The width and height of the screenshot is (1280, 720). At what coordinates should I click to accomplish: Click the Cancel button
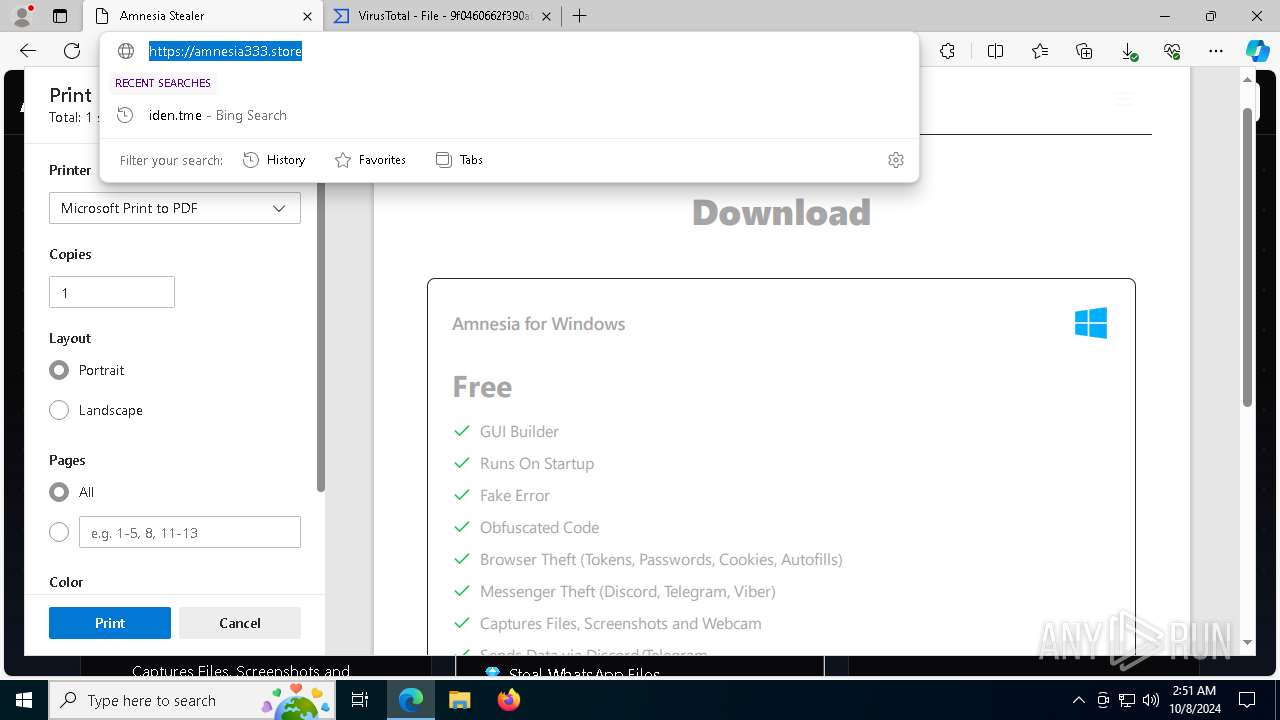(x=240, y=623)
